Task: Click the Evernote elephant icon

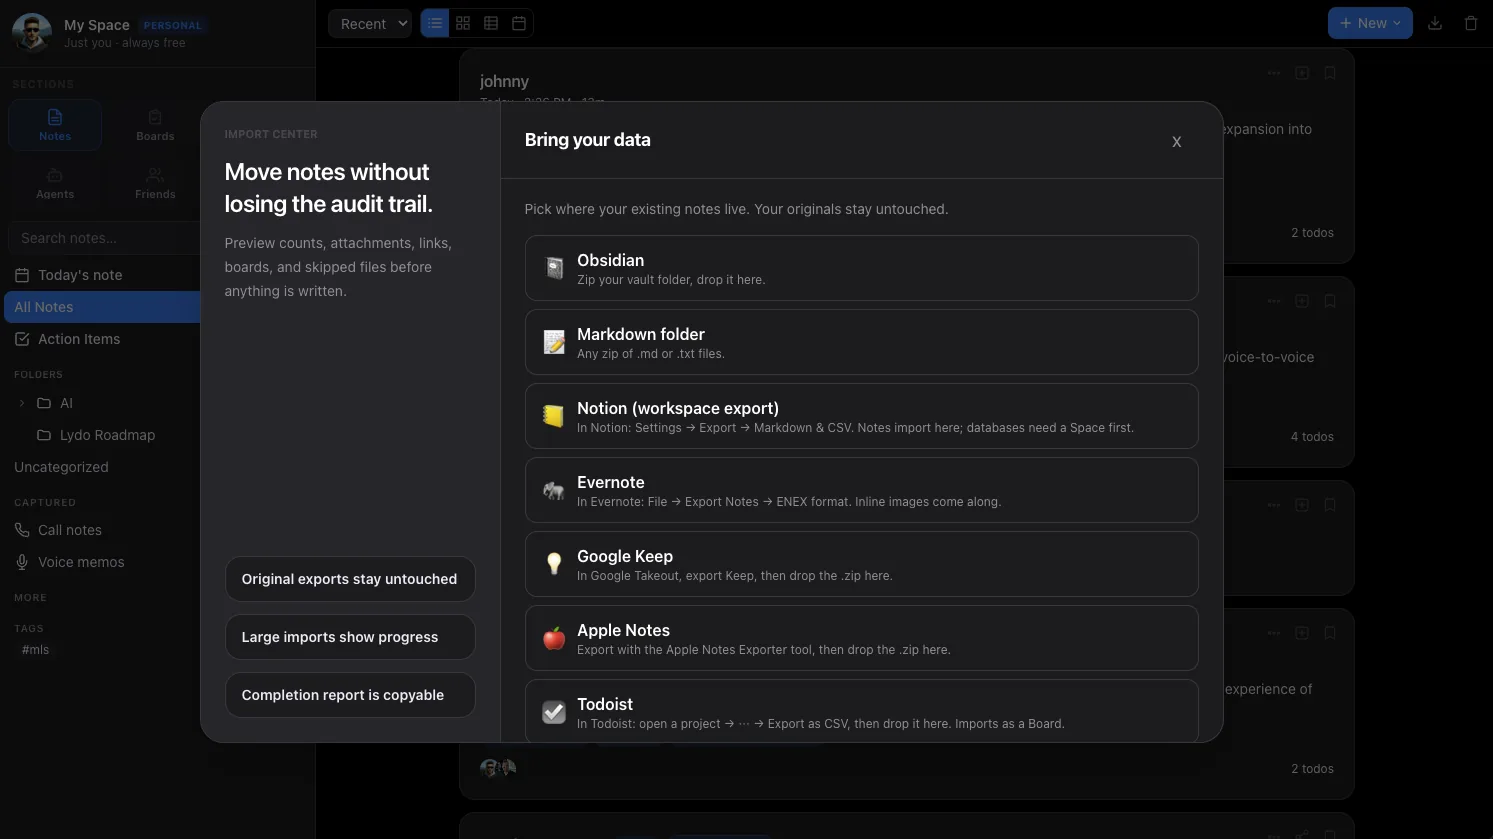Action: point(554,490)
